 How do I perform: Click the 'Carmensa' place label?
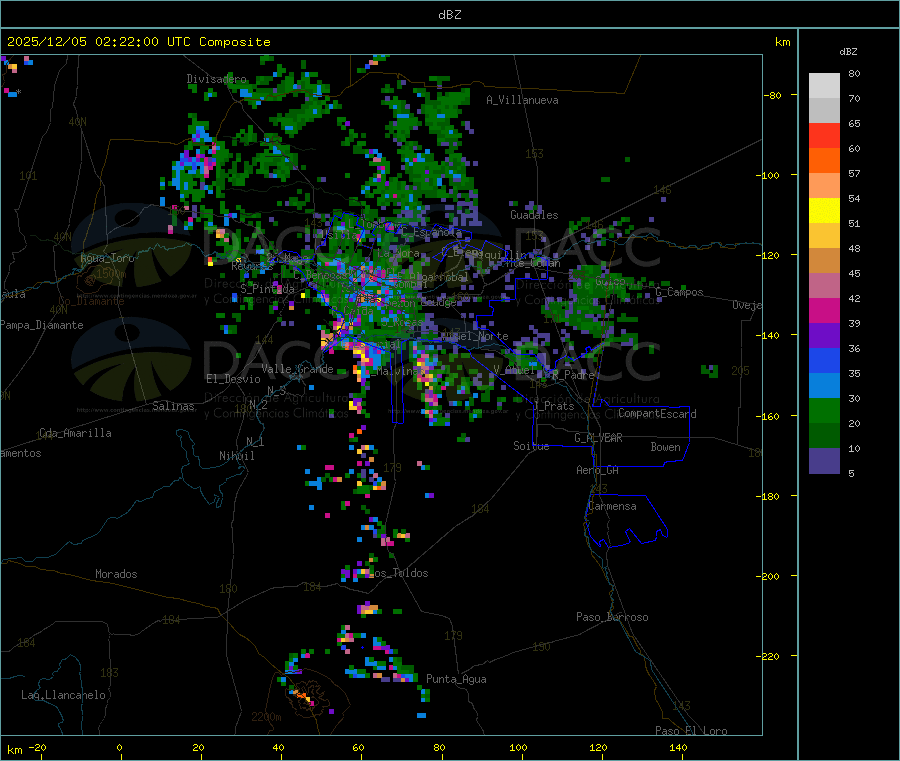point(612,507)
